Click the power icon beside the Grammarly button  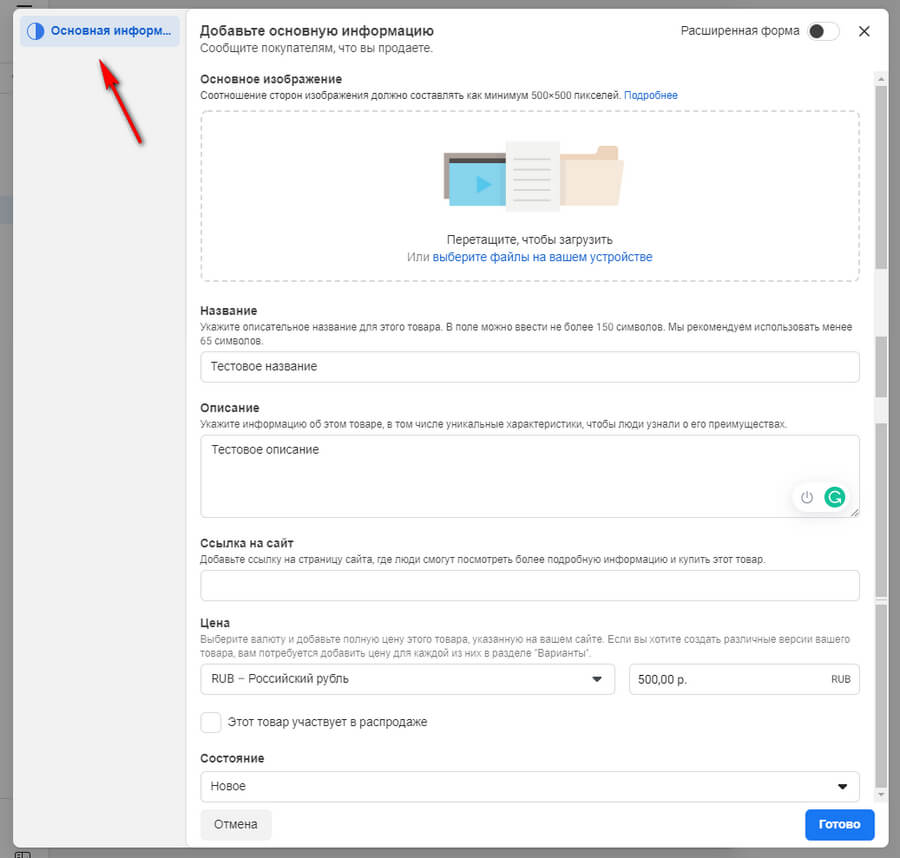coord(808,496)
